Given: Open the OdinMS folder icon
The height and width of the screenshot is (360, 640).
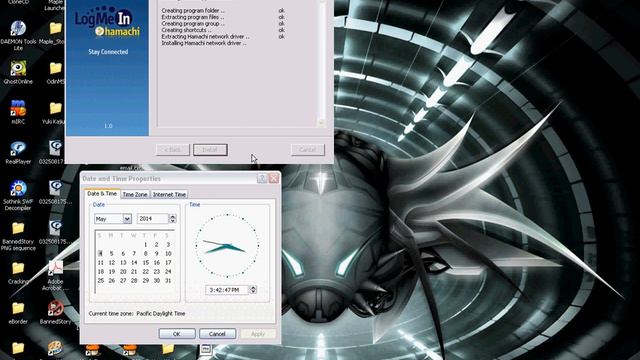Looking at the screenshot, I should point(56,69).
